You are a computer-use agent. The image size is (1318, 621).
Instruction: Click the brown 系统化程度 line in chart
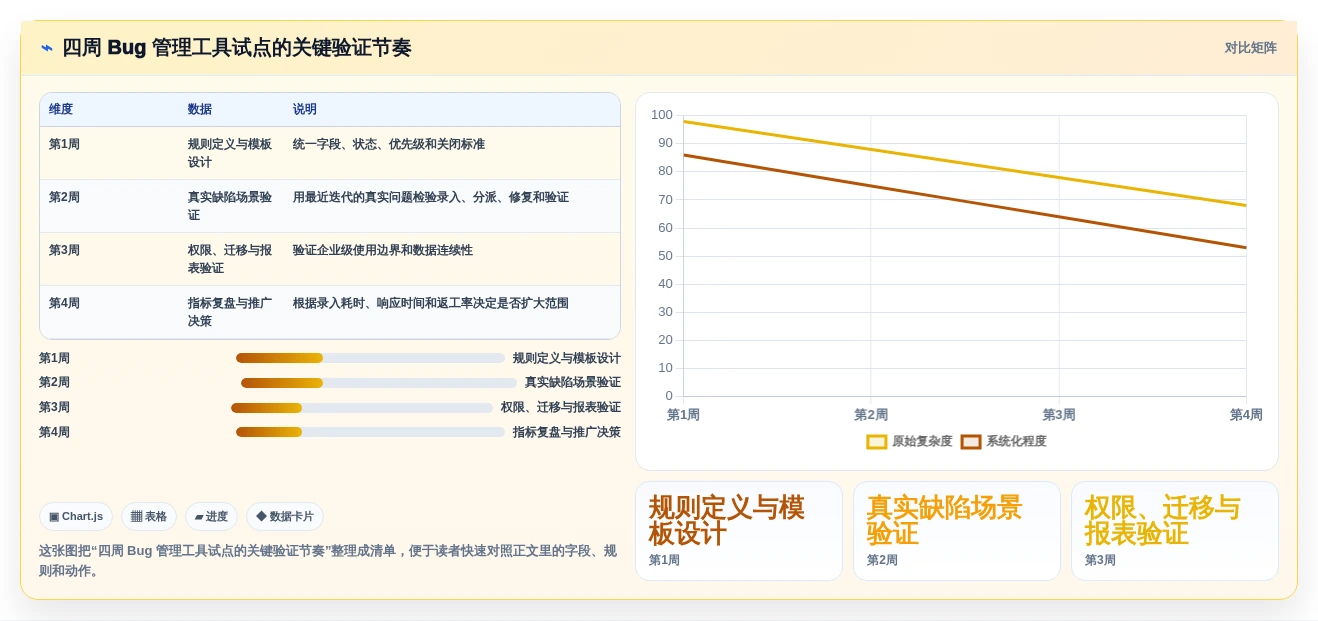965,201
